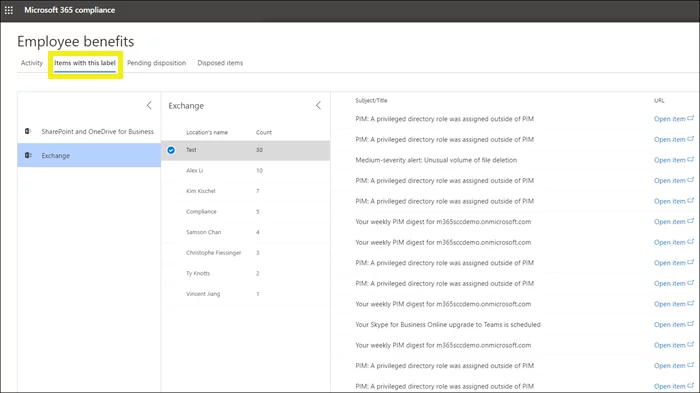Collapse the locations panel with its chevron

pyautogui.click(x=149, y=105)
